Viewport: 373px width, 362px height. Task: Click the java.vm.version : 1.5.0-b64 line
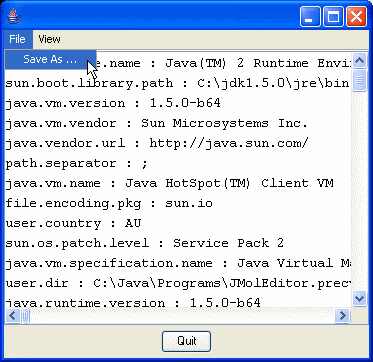[x=113, y=103]
